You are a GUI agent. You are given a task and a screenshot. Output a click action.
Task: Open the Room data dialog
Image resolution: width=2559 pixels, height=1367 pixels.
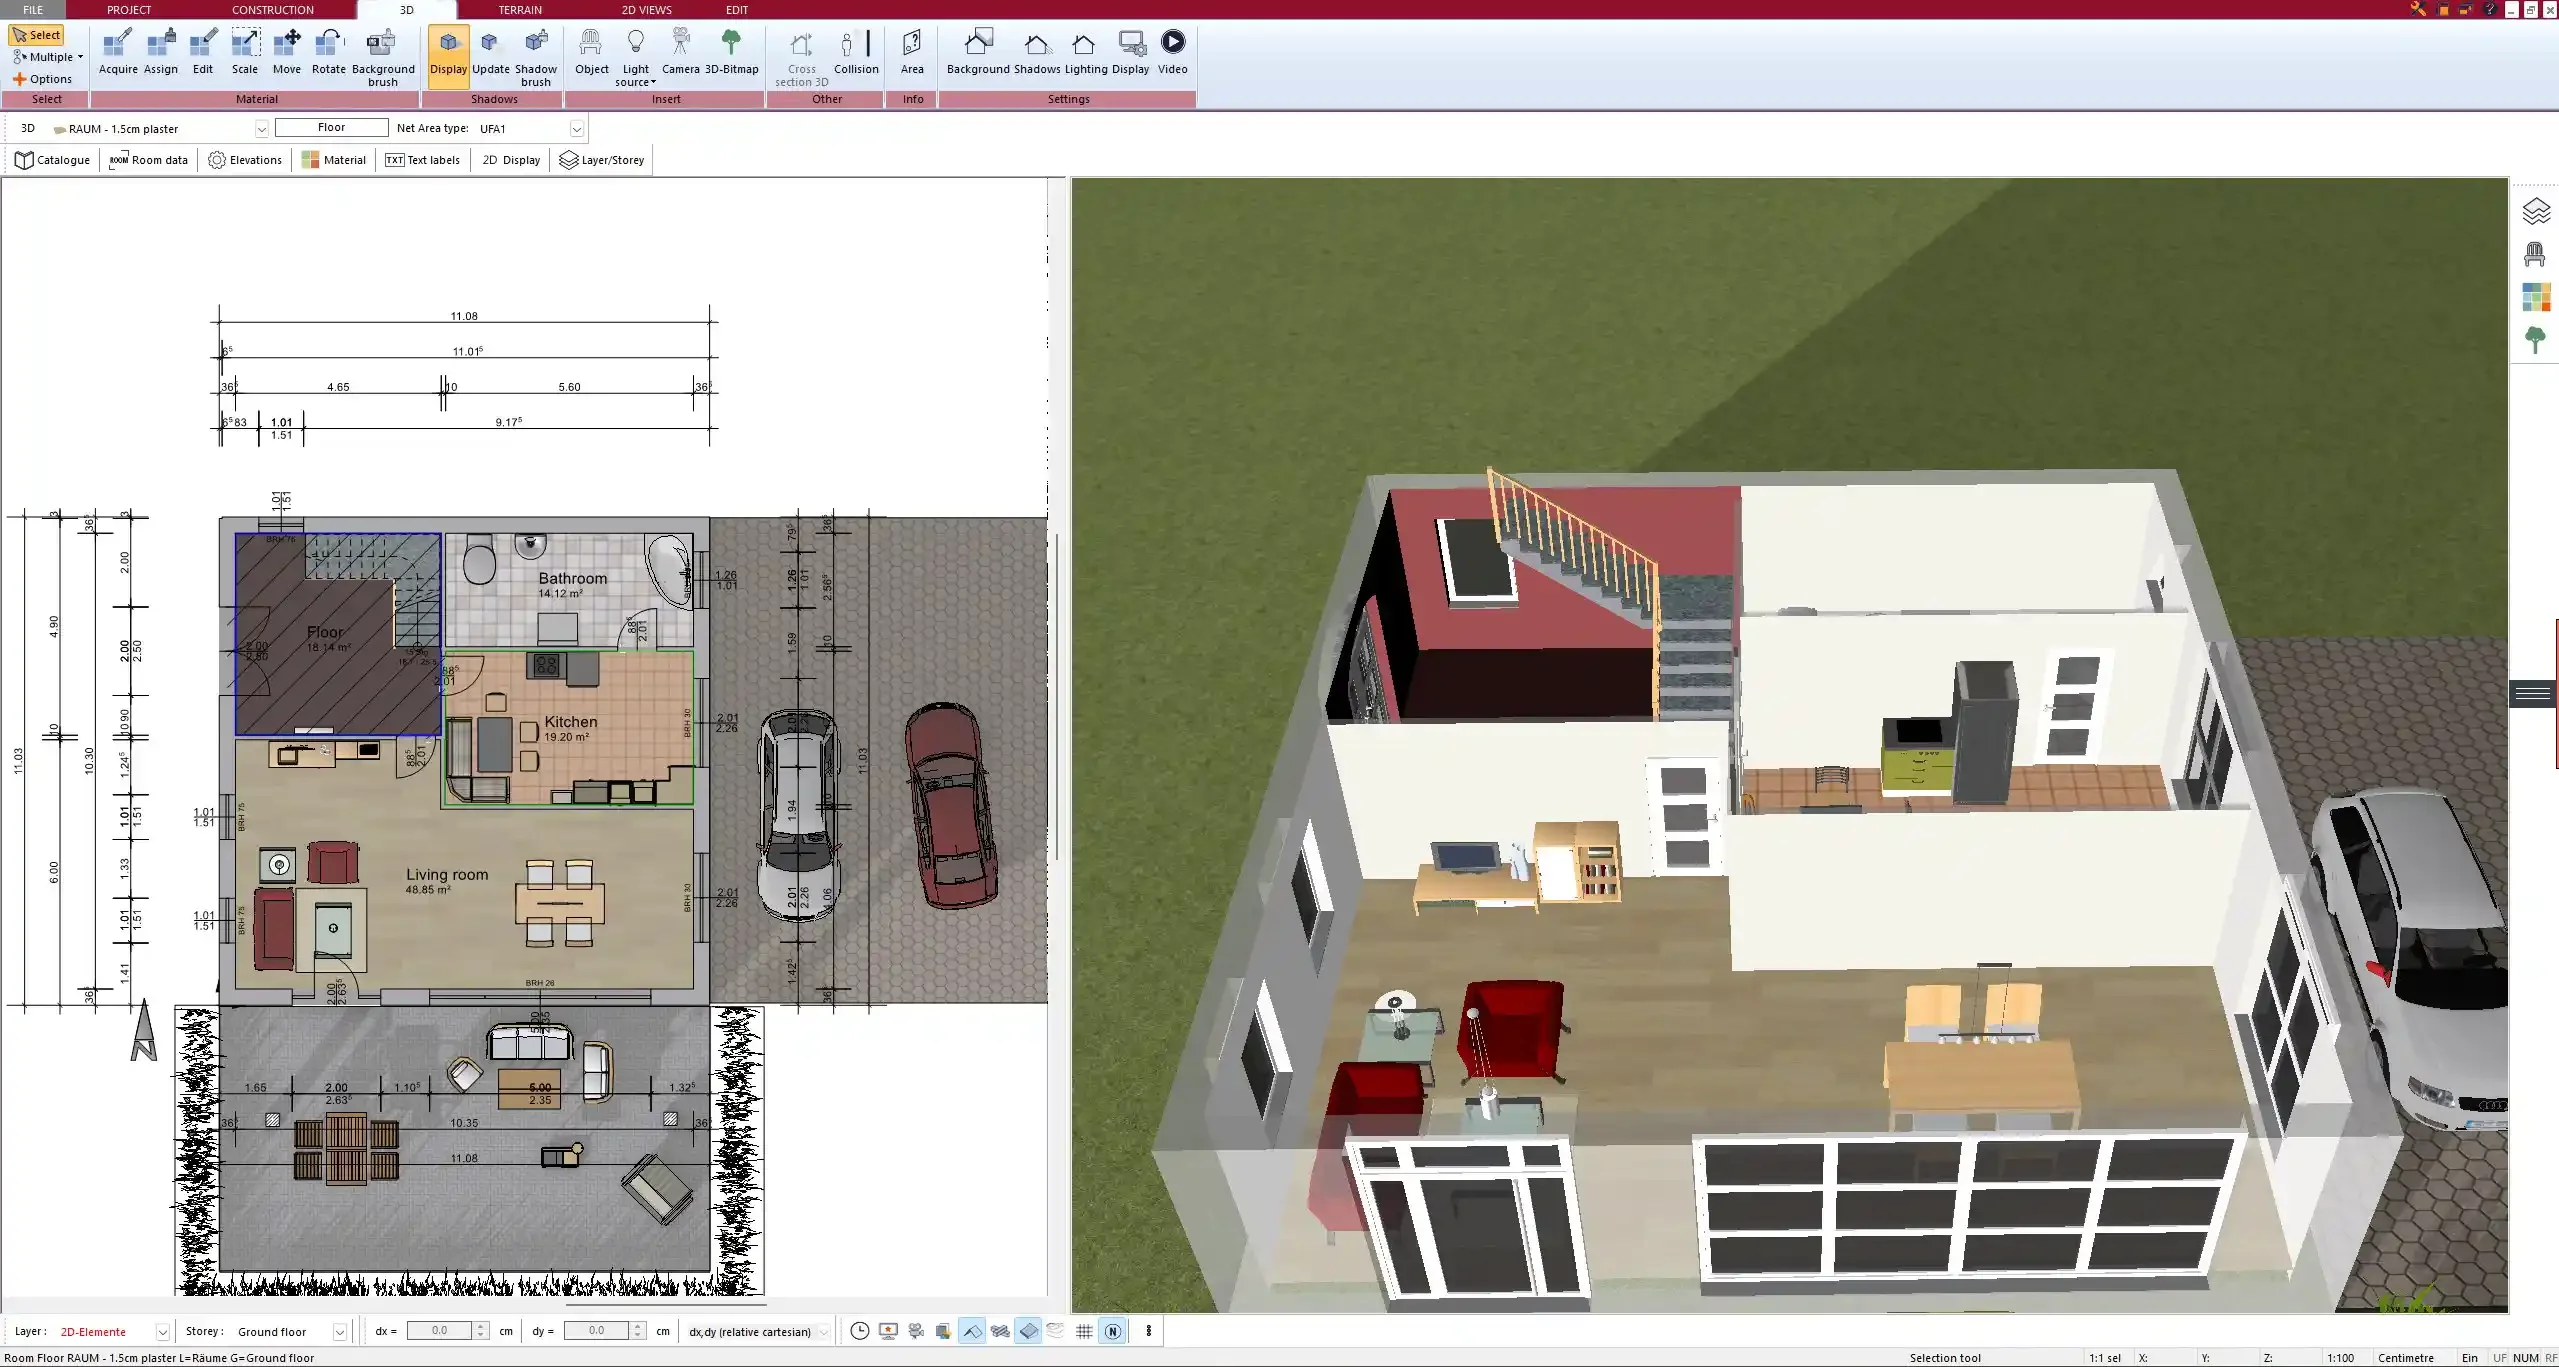click(x=148, y=160)
